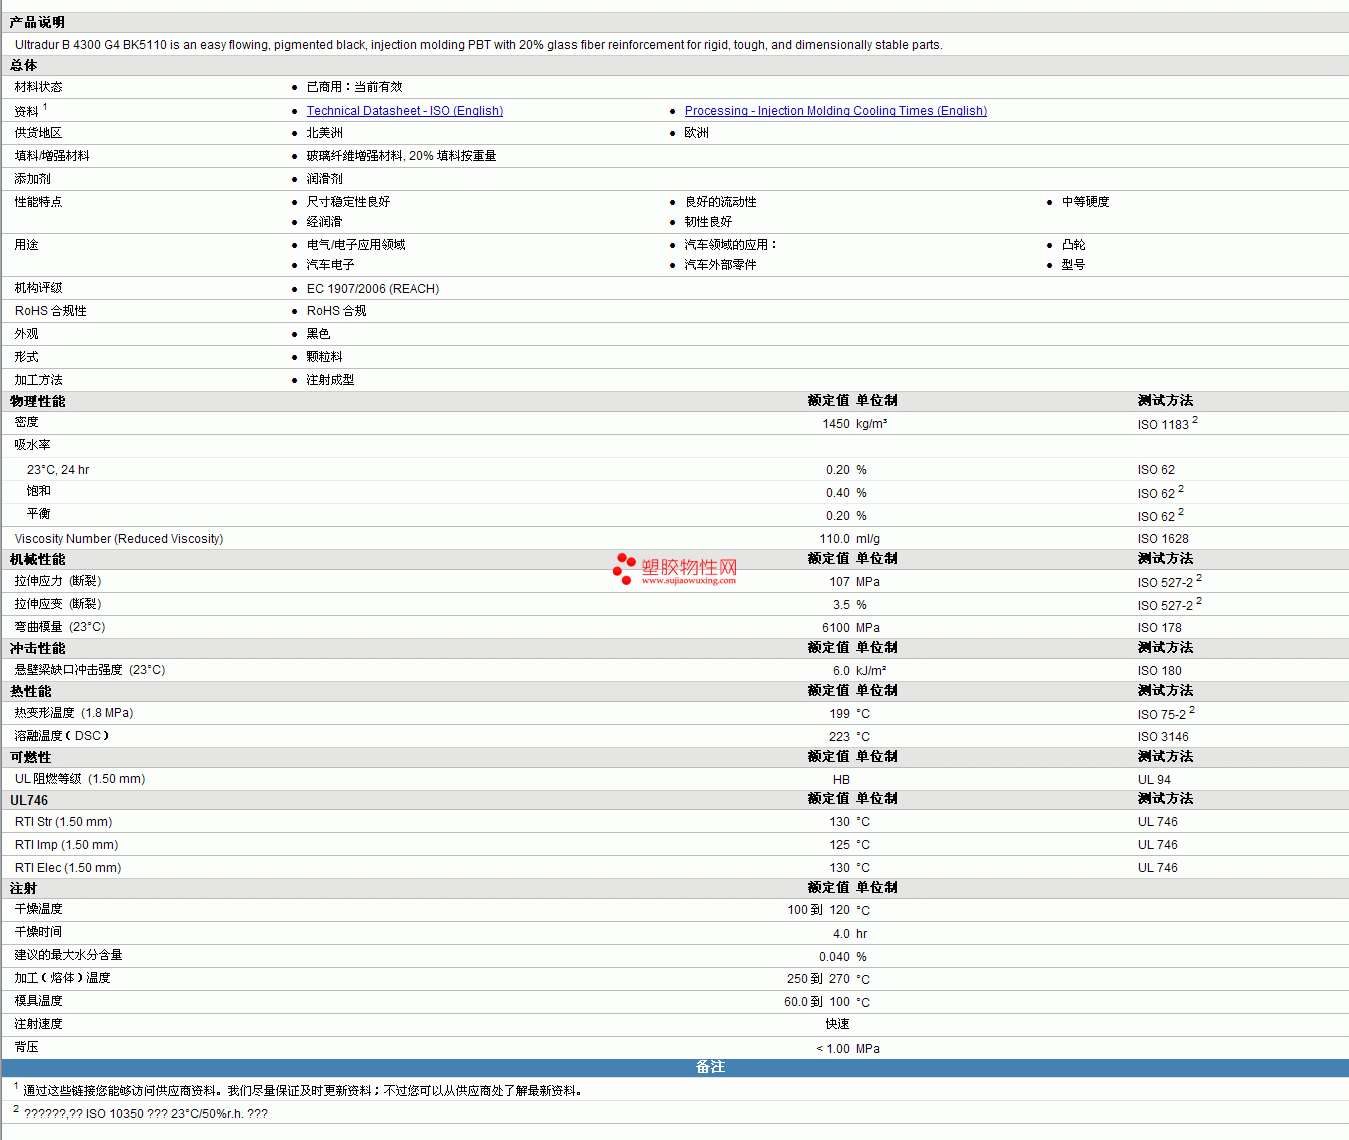Select the melting temperature value 223
Image resolution: width=1349 pixels, height=1140 pixels.
click(840, 737)
